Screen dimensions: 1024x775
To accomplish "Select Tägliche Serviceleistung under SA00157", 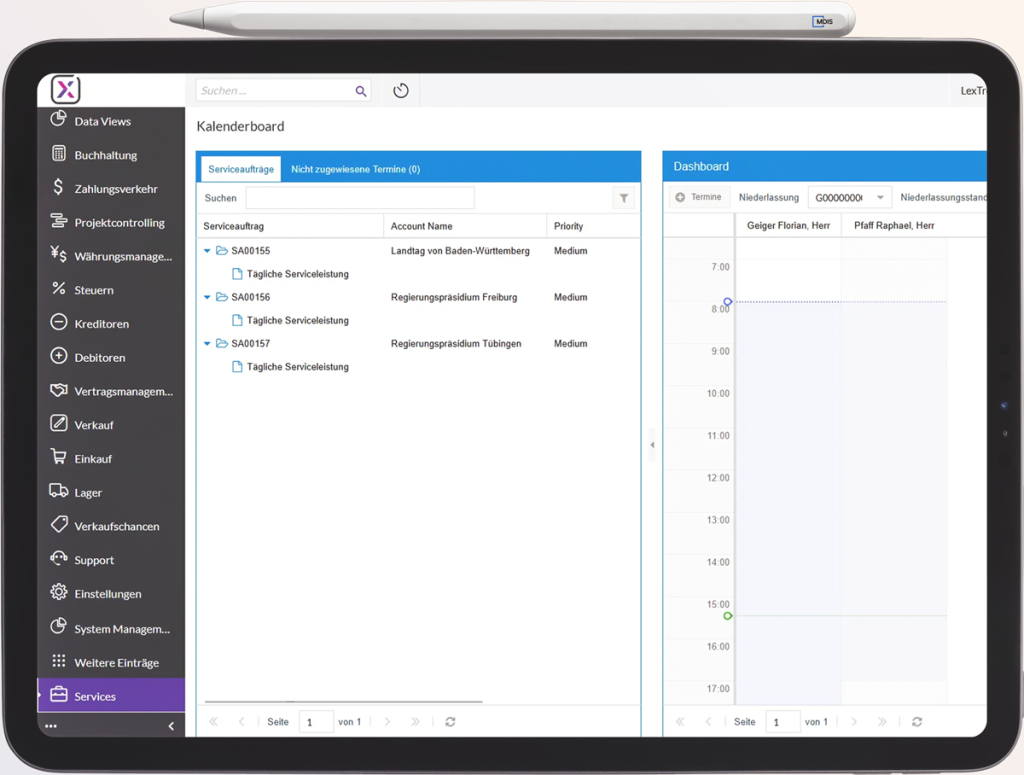I will coord(297,367).
